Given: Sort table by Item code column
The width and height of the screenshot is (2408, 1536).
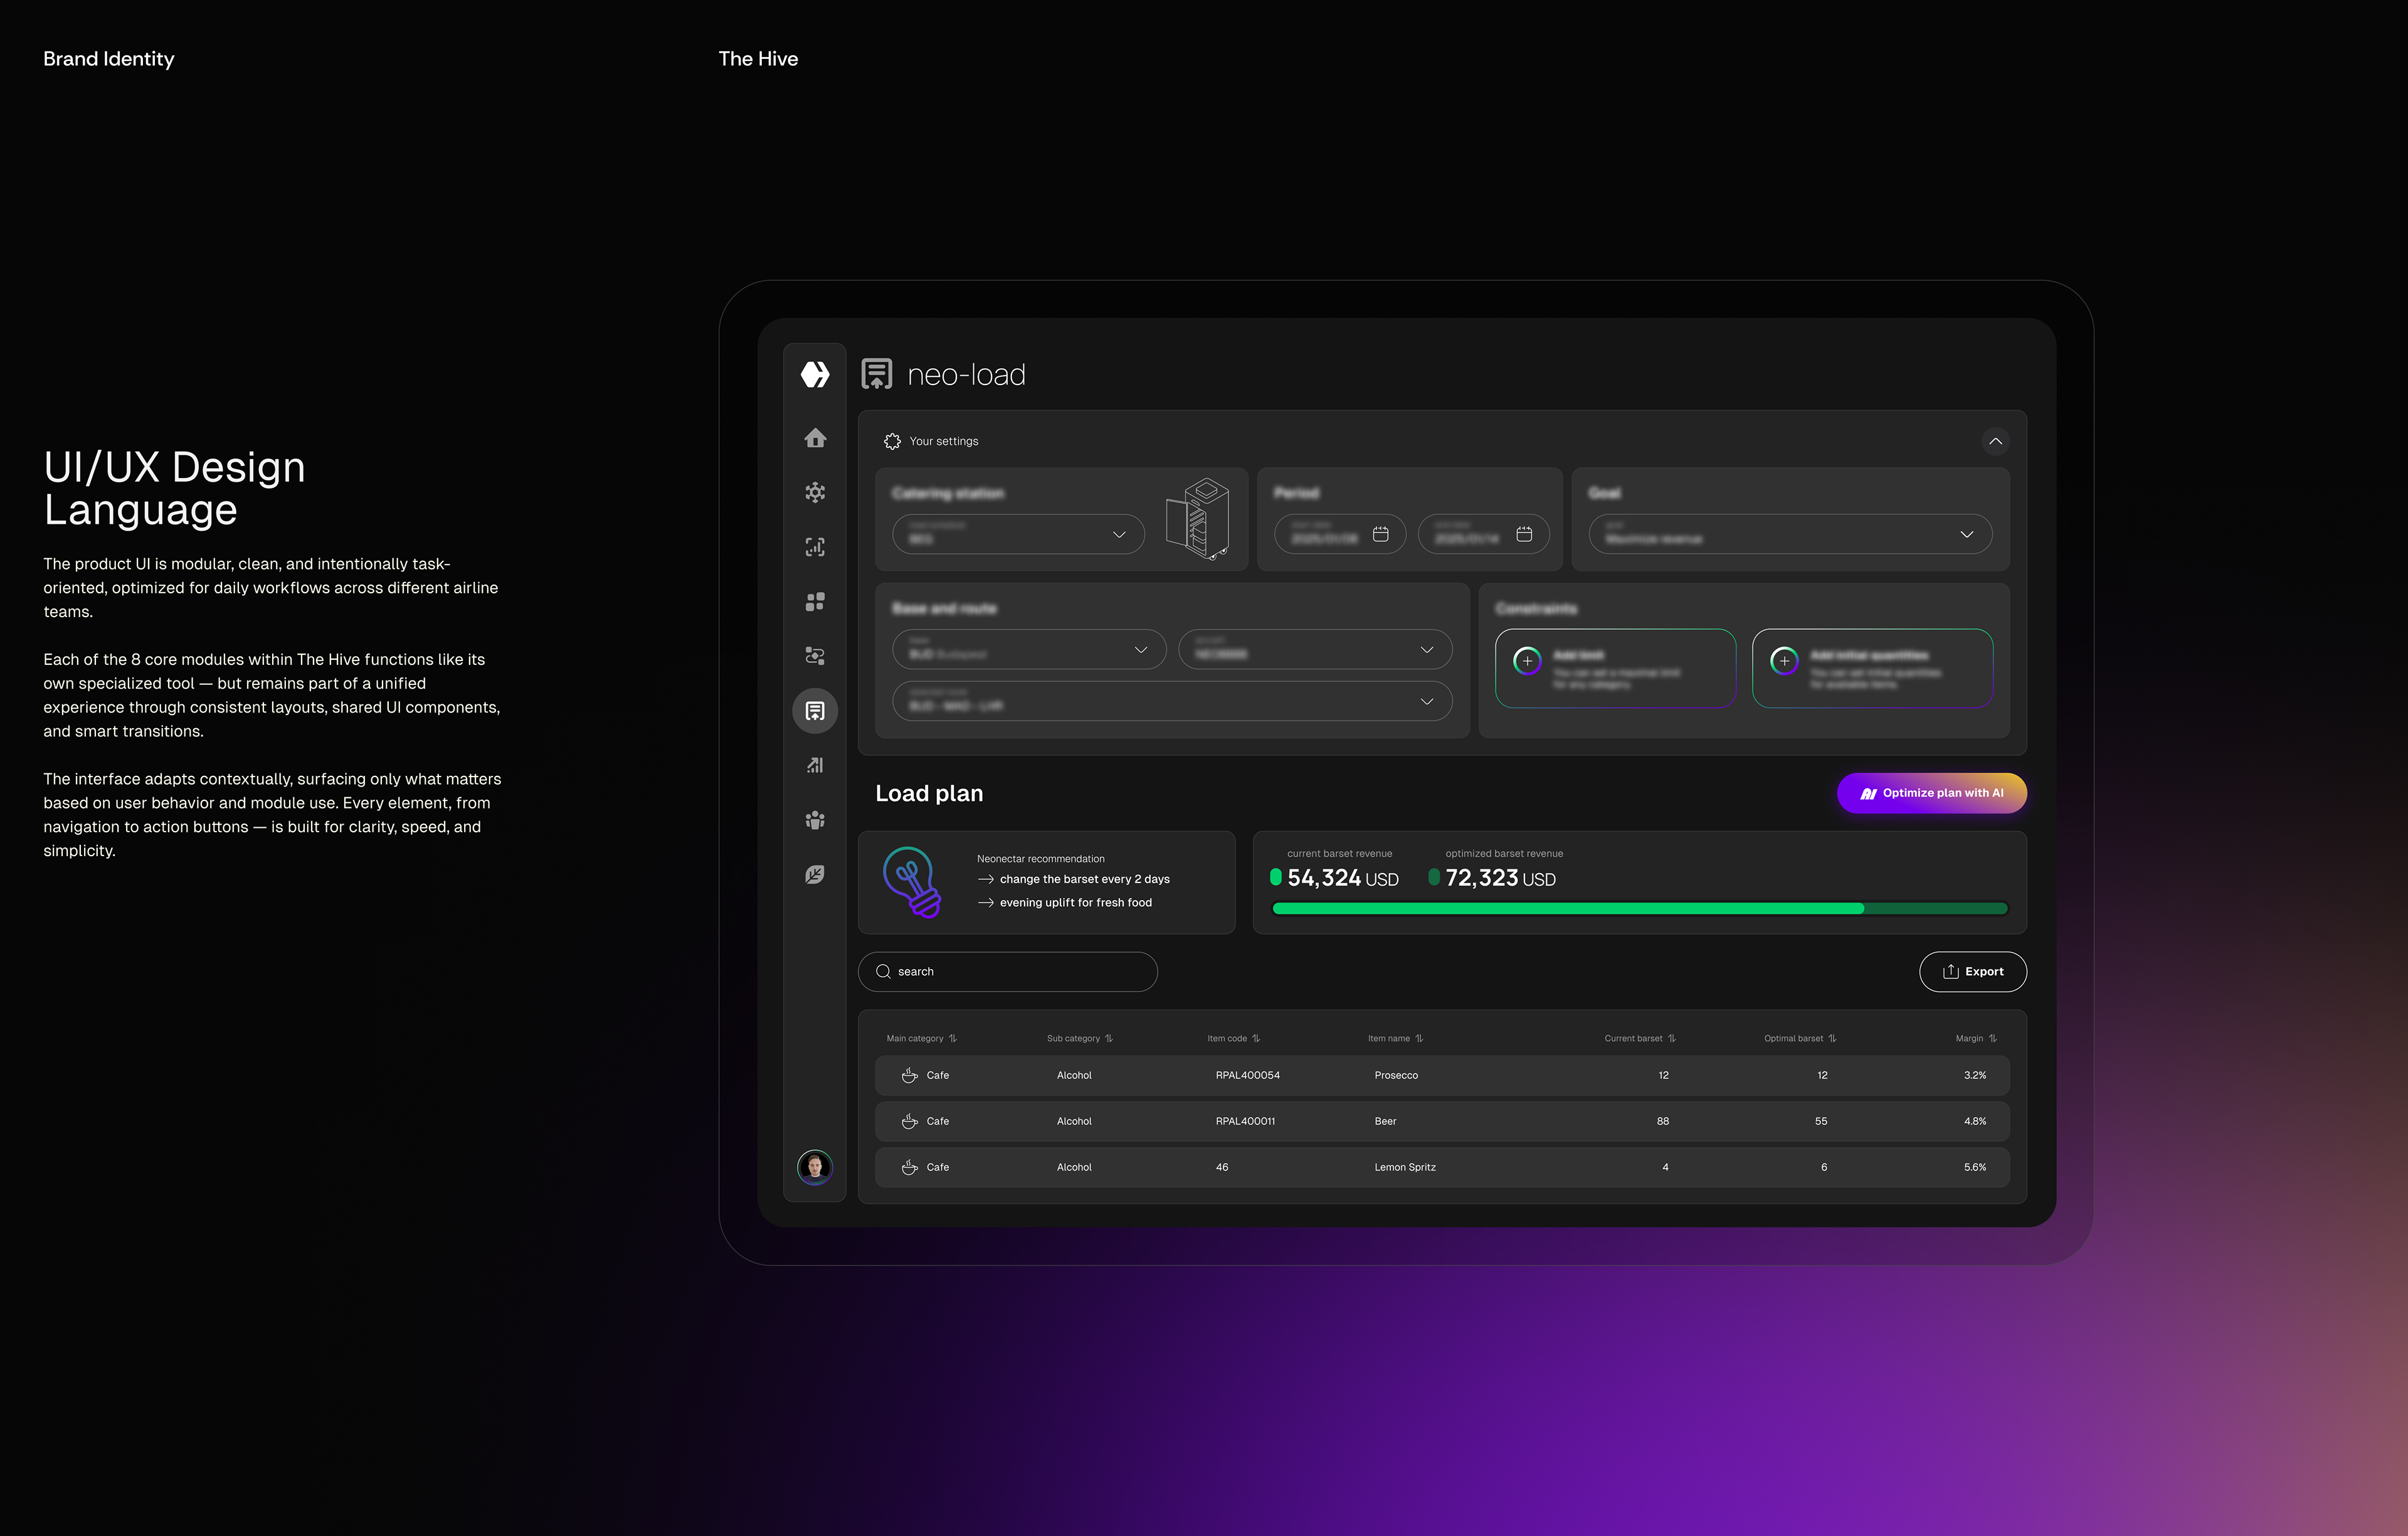Looking at the screenshot, I should (x=1256, y=1038).
